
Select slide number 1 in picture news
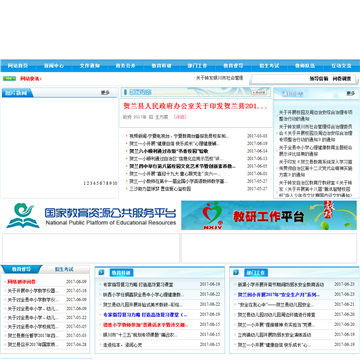tap(84, 183)
